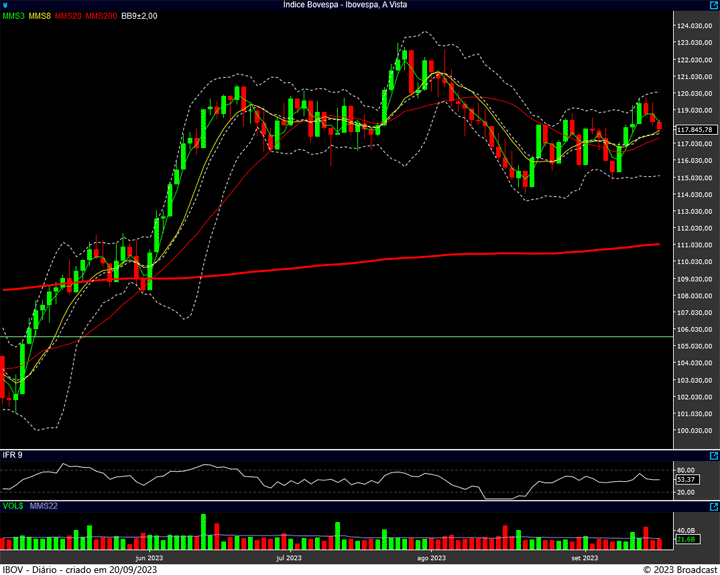Select the MMS3 moving average label

14,17
